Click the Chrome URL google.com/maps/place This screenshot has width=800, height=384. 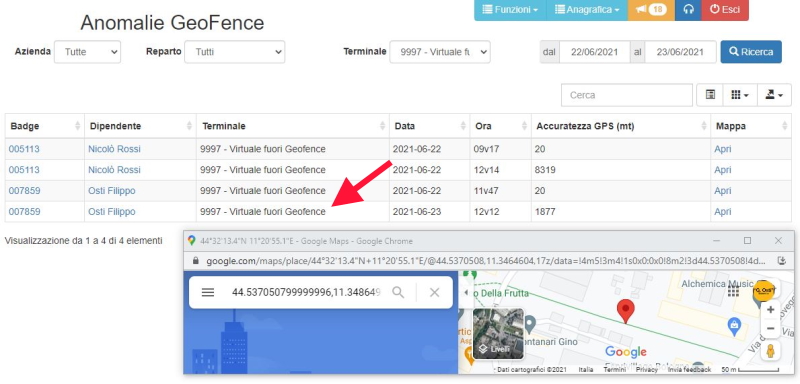click(486, 261)
